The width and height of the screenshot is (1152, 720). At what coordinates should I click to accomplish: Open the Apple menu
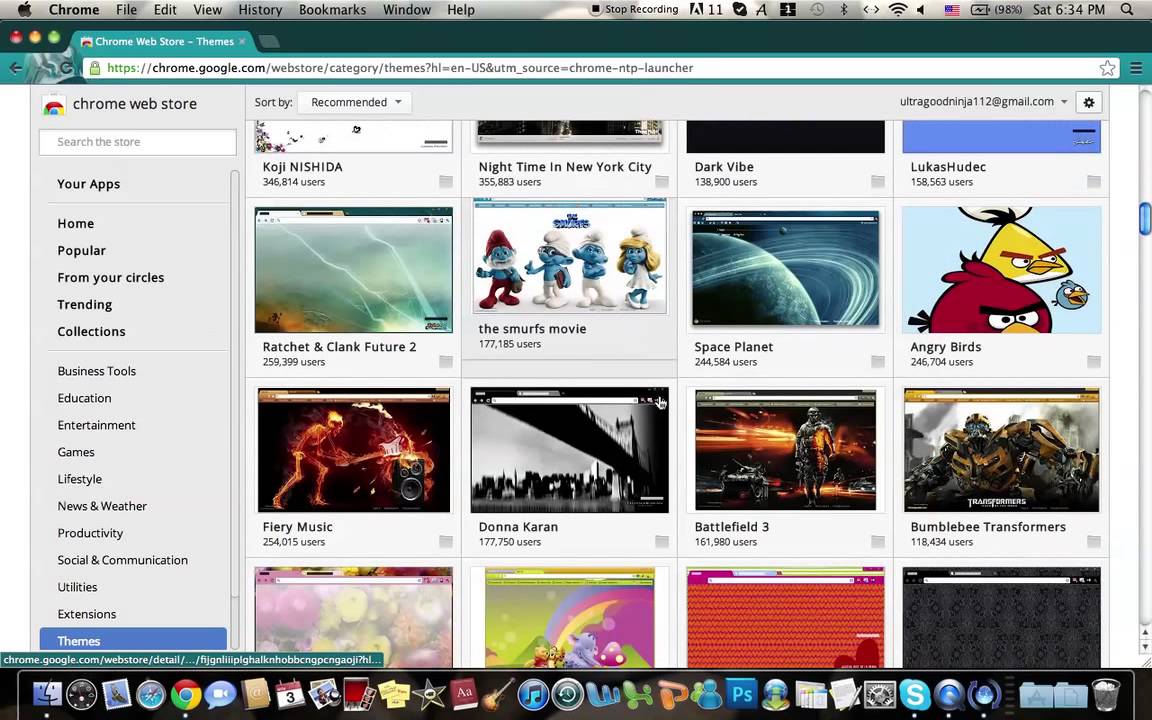point(24,10)
